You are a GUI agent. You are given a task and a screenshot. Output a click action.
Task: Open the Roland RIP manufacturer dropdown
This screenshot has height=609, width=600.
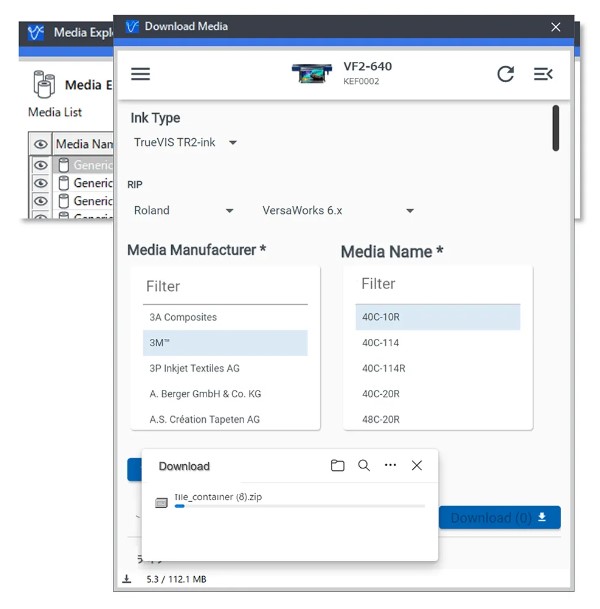point(183,211)
